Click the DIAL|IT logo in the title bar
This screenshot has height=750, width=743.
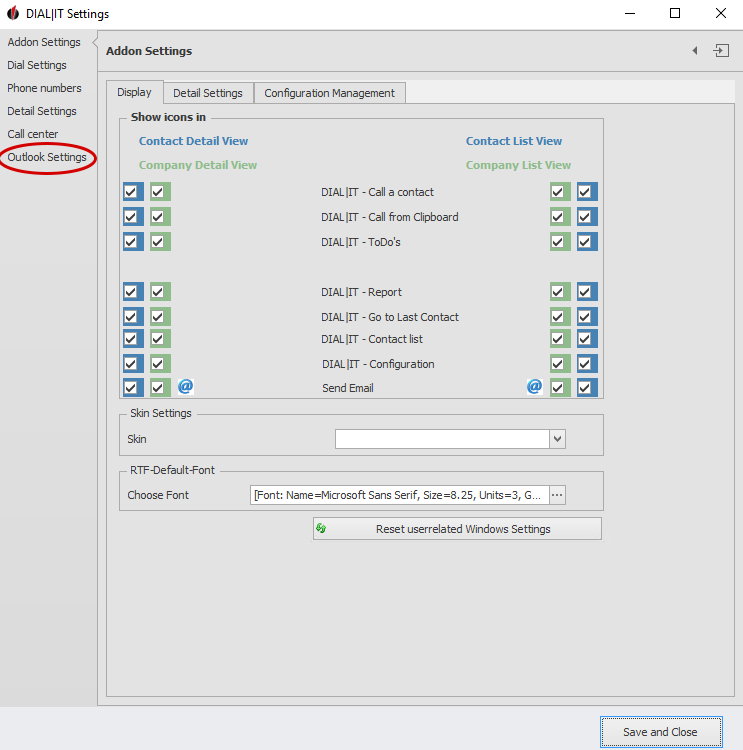click(x=13, y=14)
